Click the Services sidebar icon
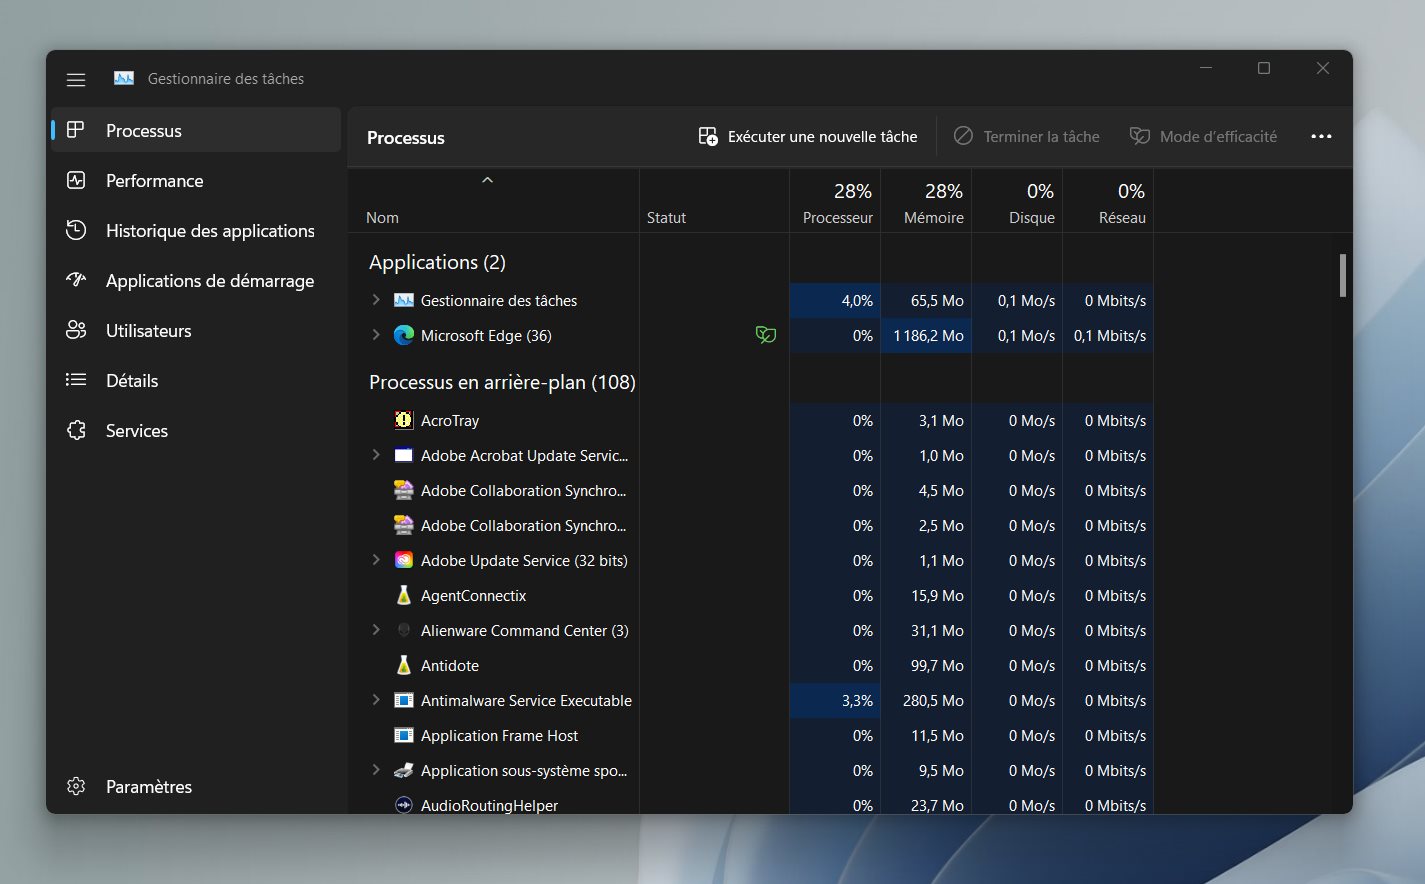Screen dimensions: 1425x884 pyautogui.click(x=76, y=430)
